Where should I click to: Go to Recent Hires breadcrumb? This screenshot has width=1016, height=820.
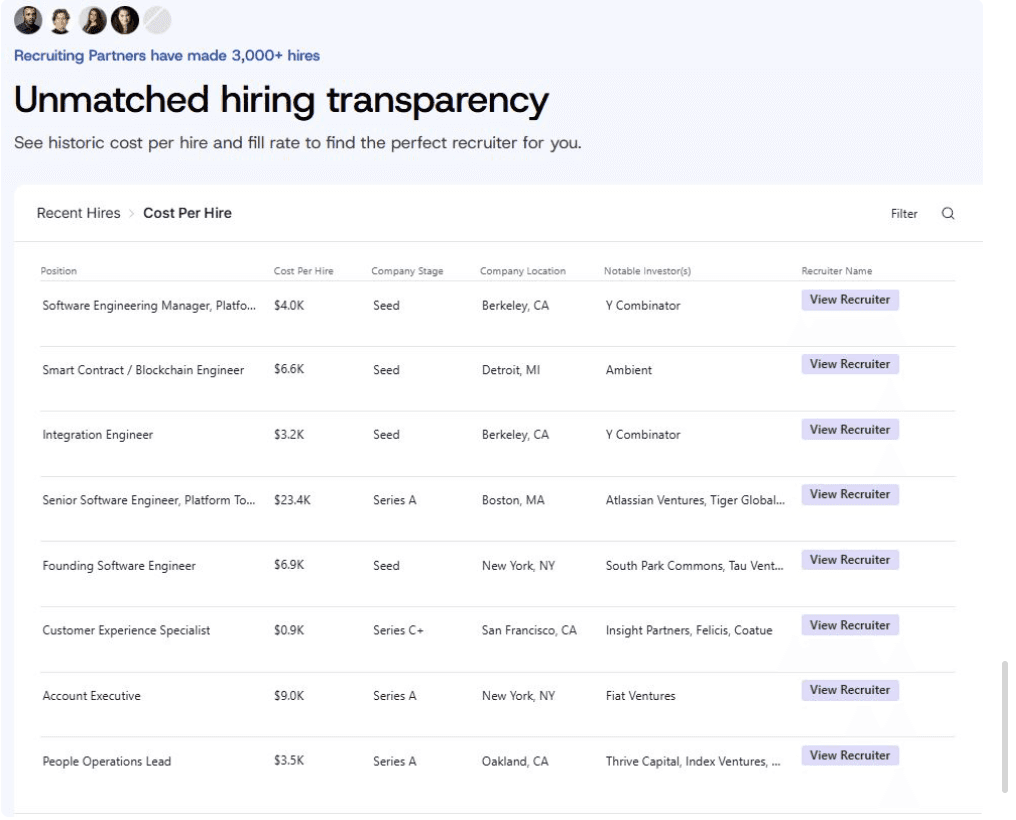(x=78, y=213)
